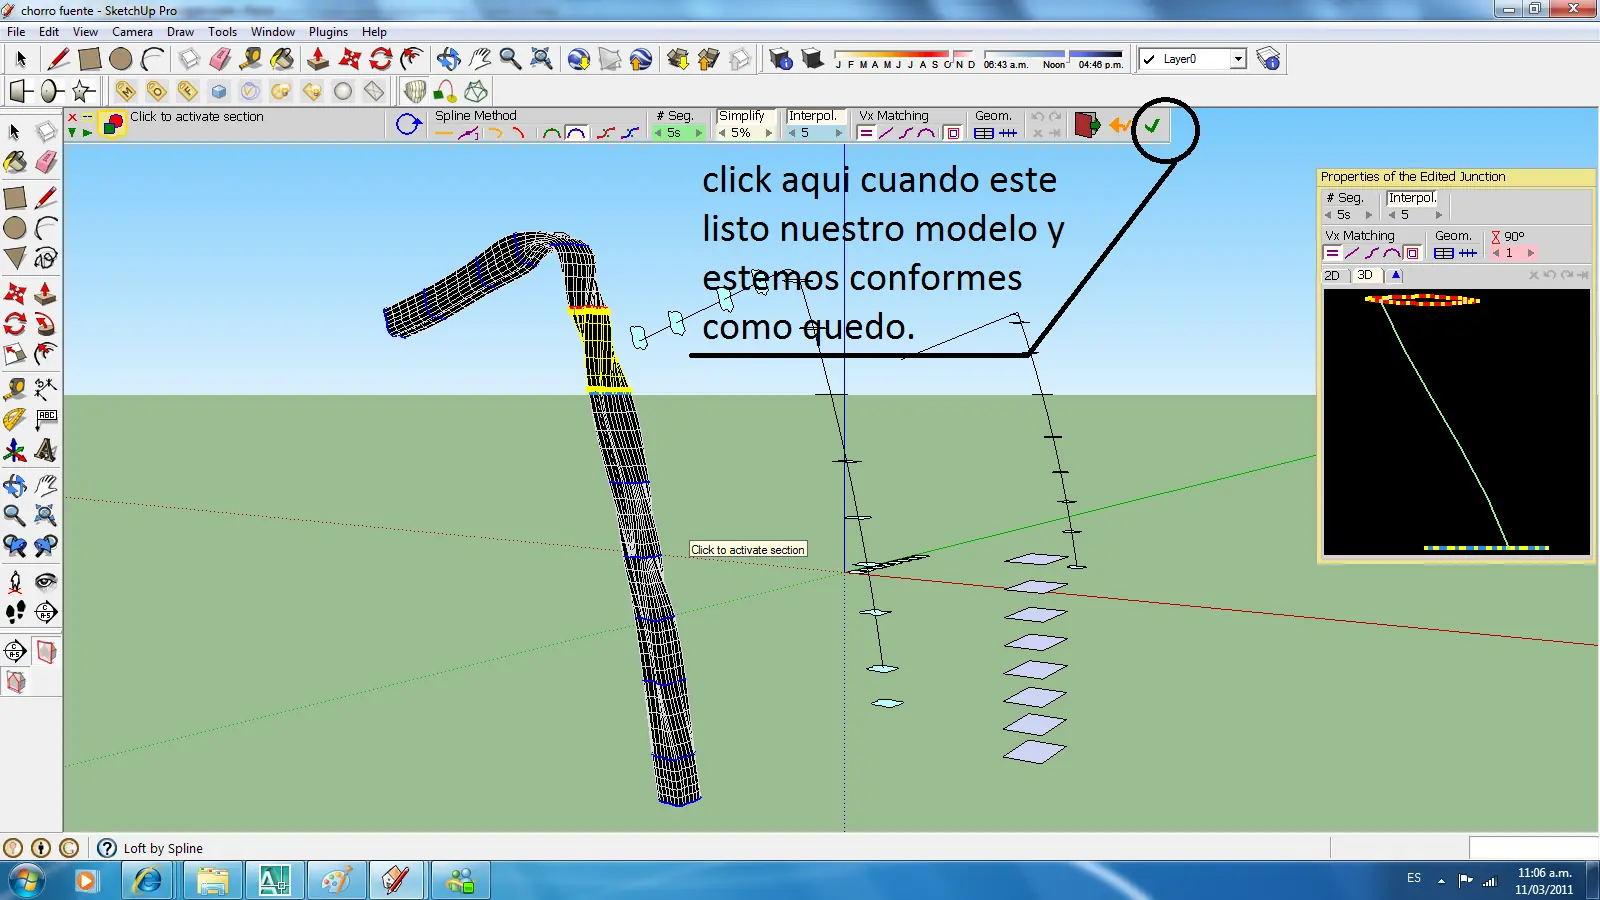Switch to the 2D tab in Properties panel
The image size is (1600, 900).
click(x=1332, y=275)
